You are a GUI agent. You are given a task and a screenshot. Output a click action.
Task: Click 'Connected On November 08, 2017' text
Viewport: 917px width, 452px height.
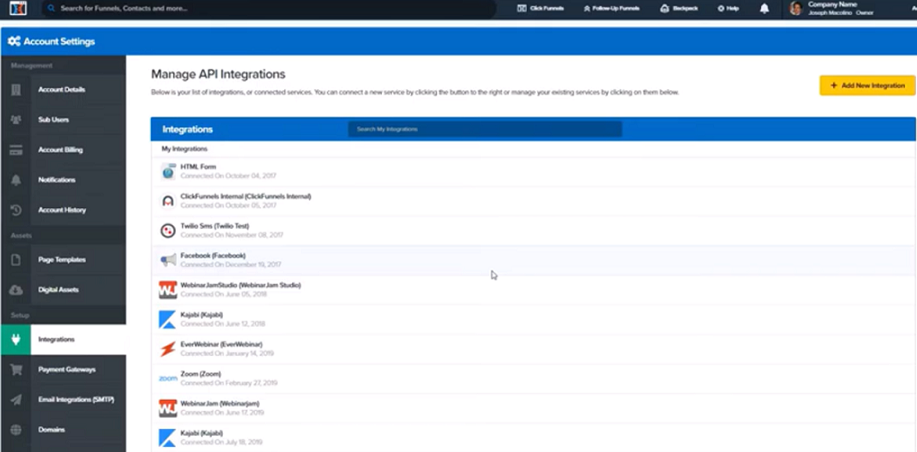pyautogui.click(x=232, y=235)
